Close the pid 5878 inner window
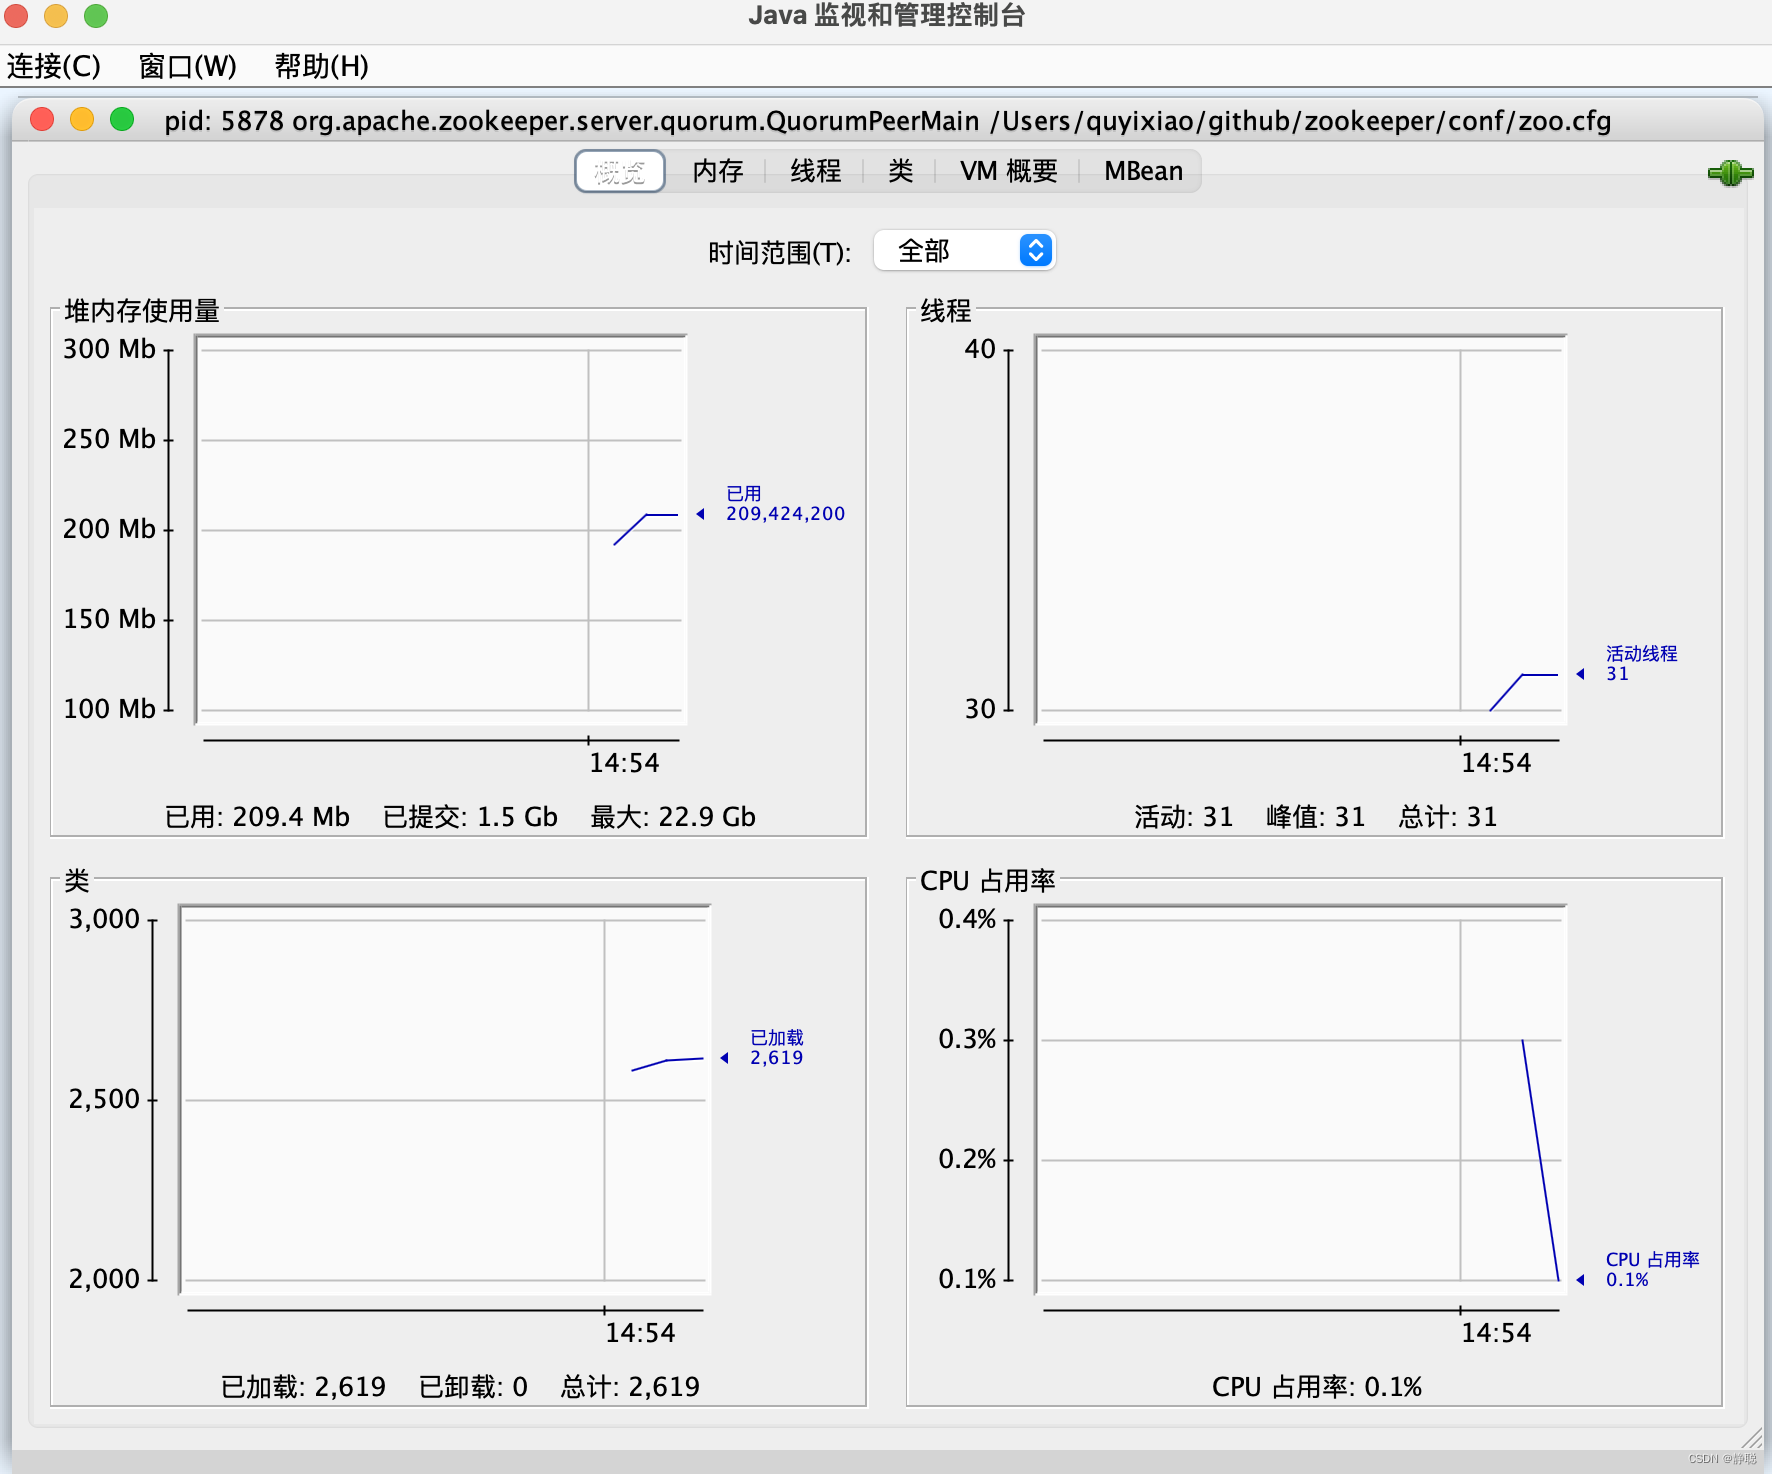1772x1474 pixels. (42, 120)
